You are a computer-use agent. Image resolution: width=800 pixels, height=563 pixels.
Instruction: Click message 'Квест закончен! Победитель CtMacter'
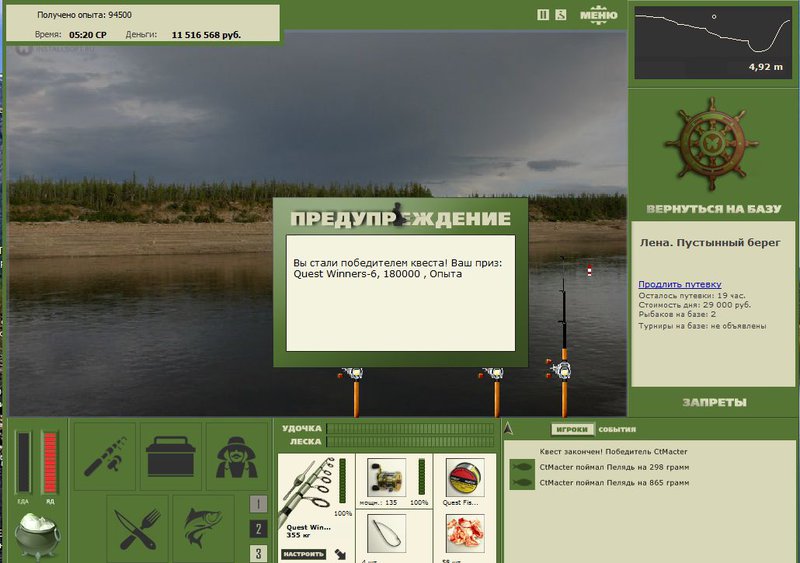[x=613, y=452]
